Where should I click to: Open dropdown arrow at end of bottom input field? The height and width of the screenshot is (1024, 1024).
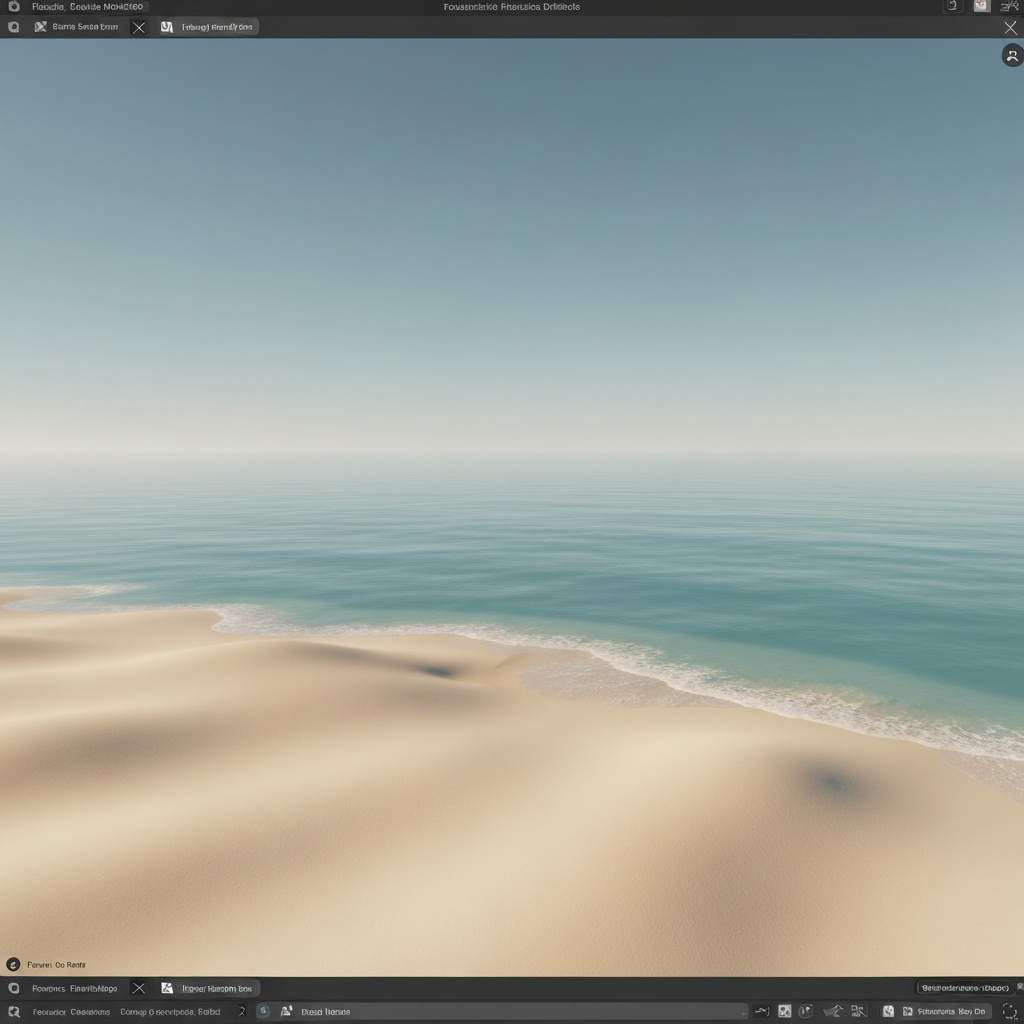pyautogui.click(x=742, y=1012)
